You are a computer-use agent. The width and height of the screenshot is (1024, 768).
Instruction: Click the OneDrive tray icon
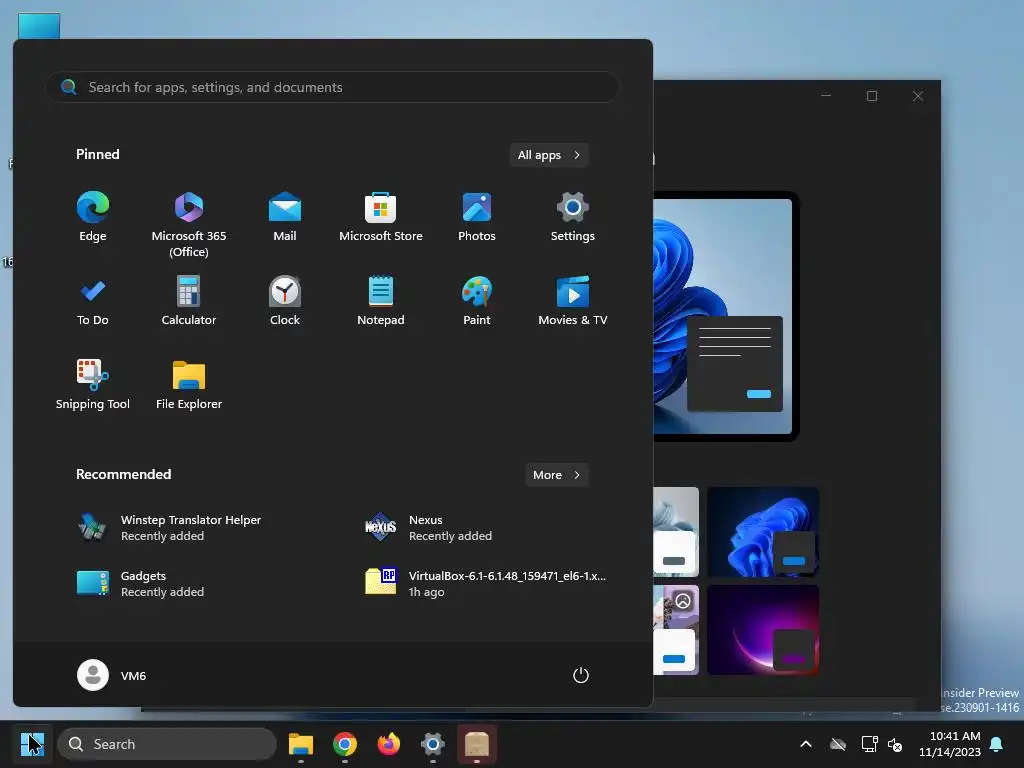(838, 744)
